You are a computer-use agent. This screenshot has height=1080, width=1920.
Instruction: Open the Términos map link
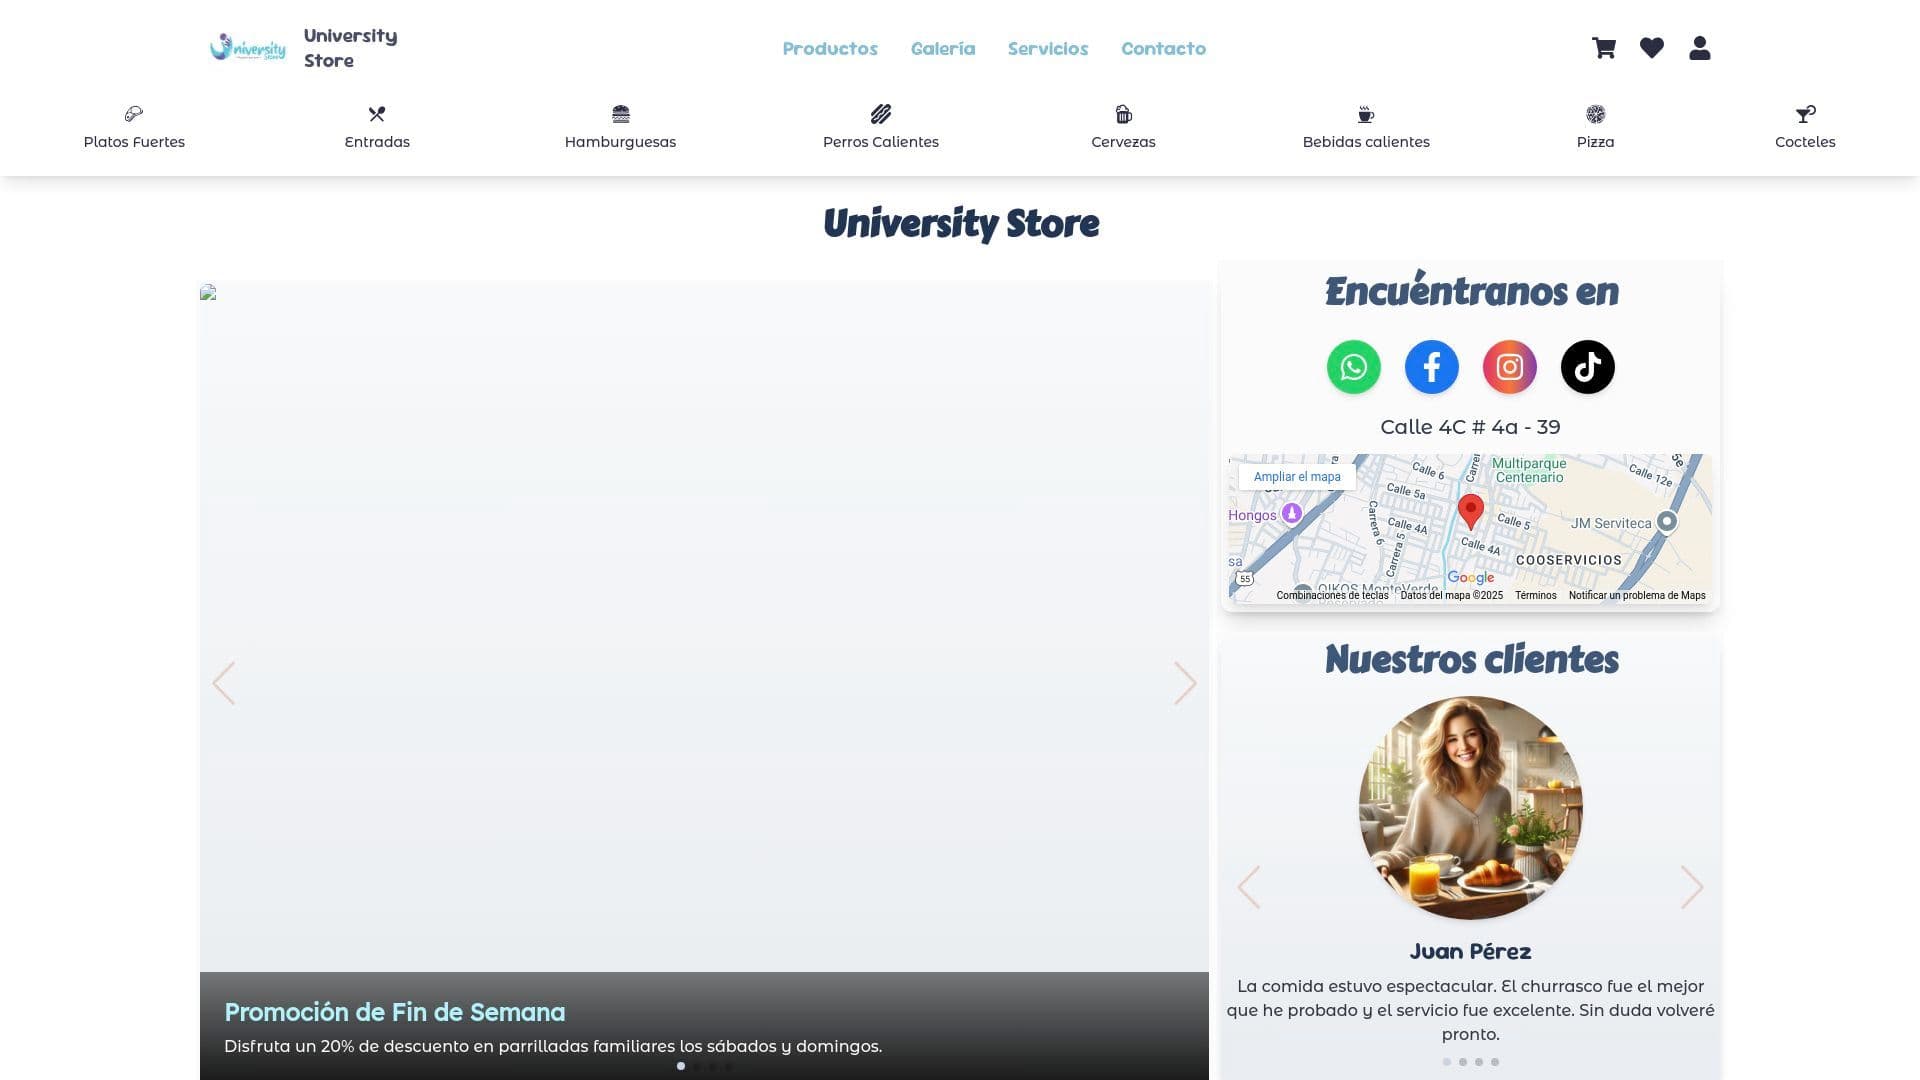click(x=1536, y=595)
